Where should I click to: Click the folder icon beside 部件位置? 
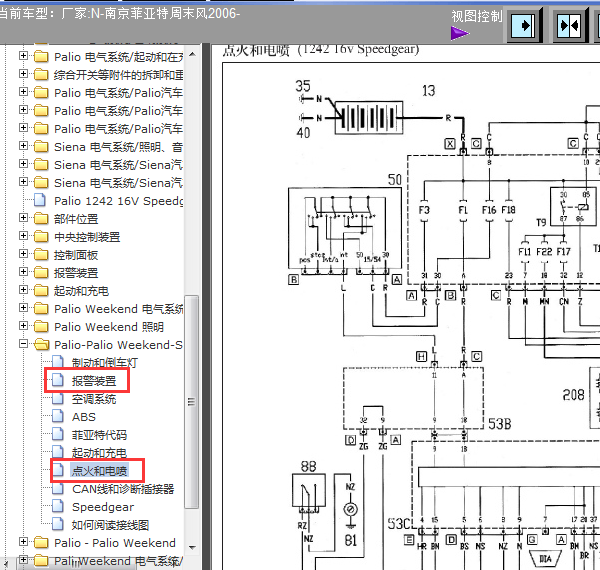41,219
